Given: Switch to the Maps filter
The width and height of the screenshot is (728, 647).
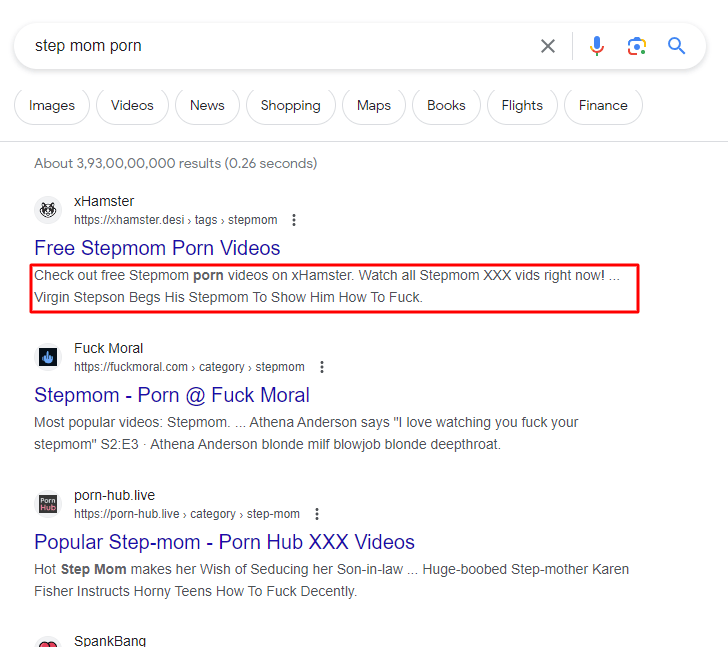Looking at the screenshot, I should point(374,106).
